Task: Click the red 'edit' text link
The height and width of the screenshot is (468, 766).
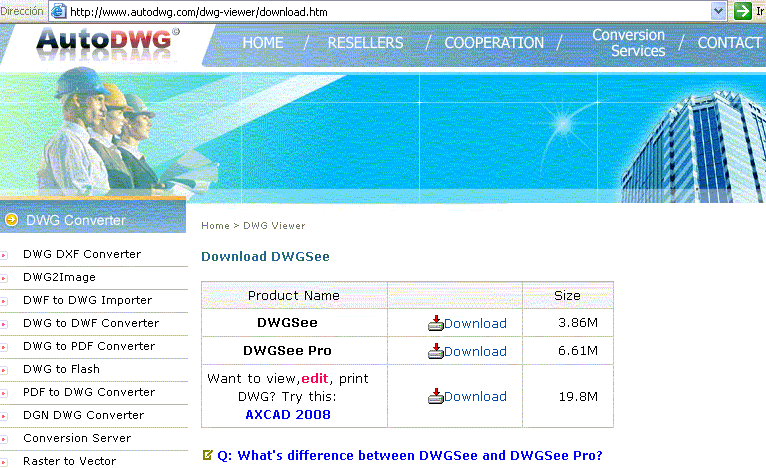Action: click(x=315, y=379)
